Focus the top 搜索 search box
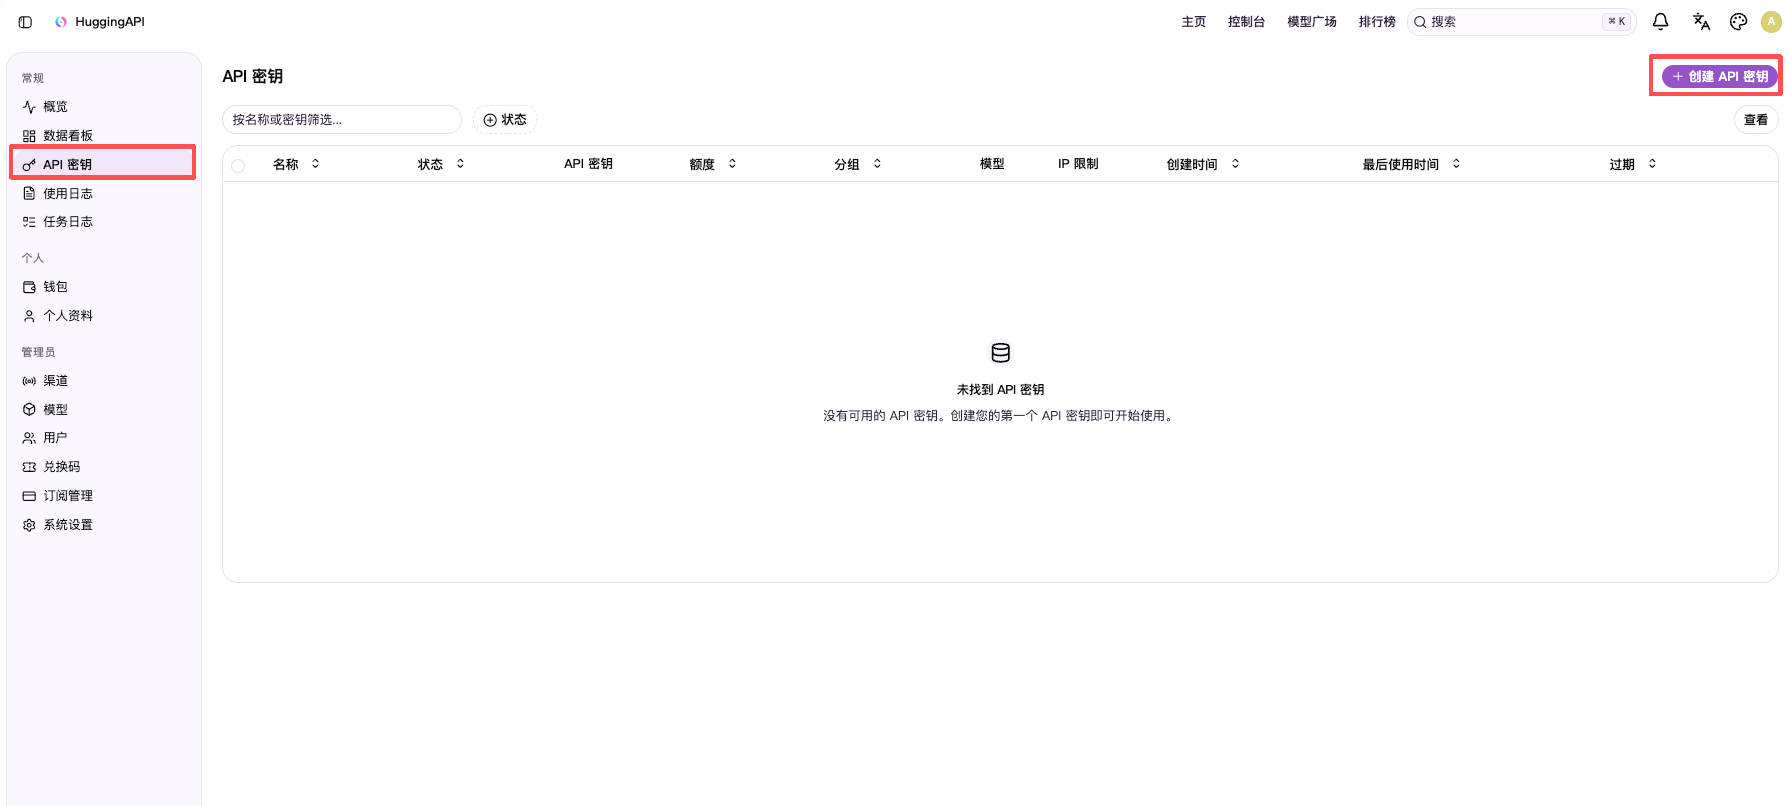 (x=1521, y=22)
